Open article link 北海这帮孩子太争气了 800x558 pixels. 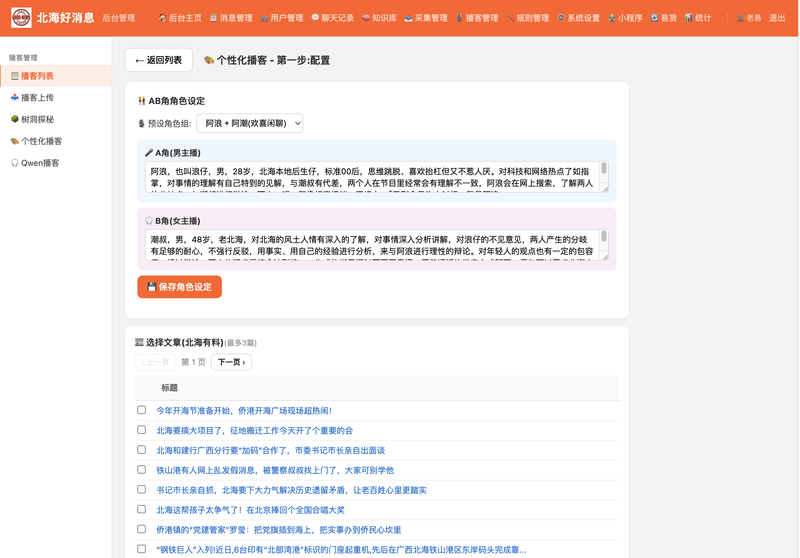(251, 510)
